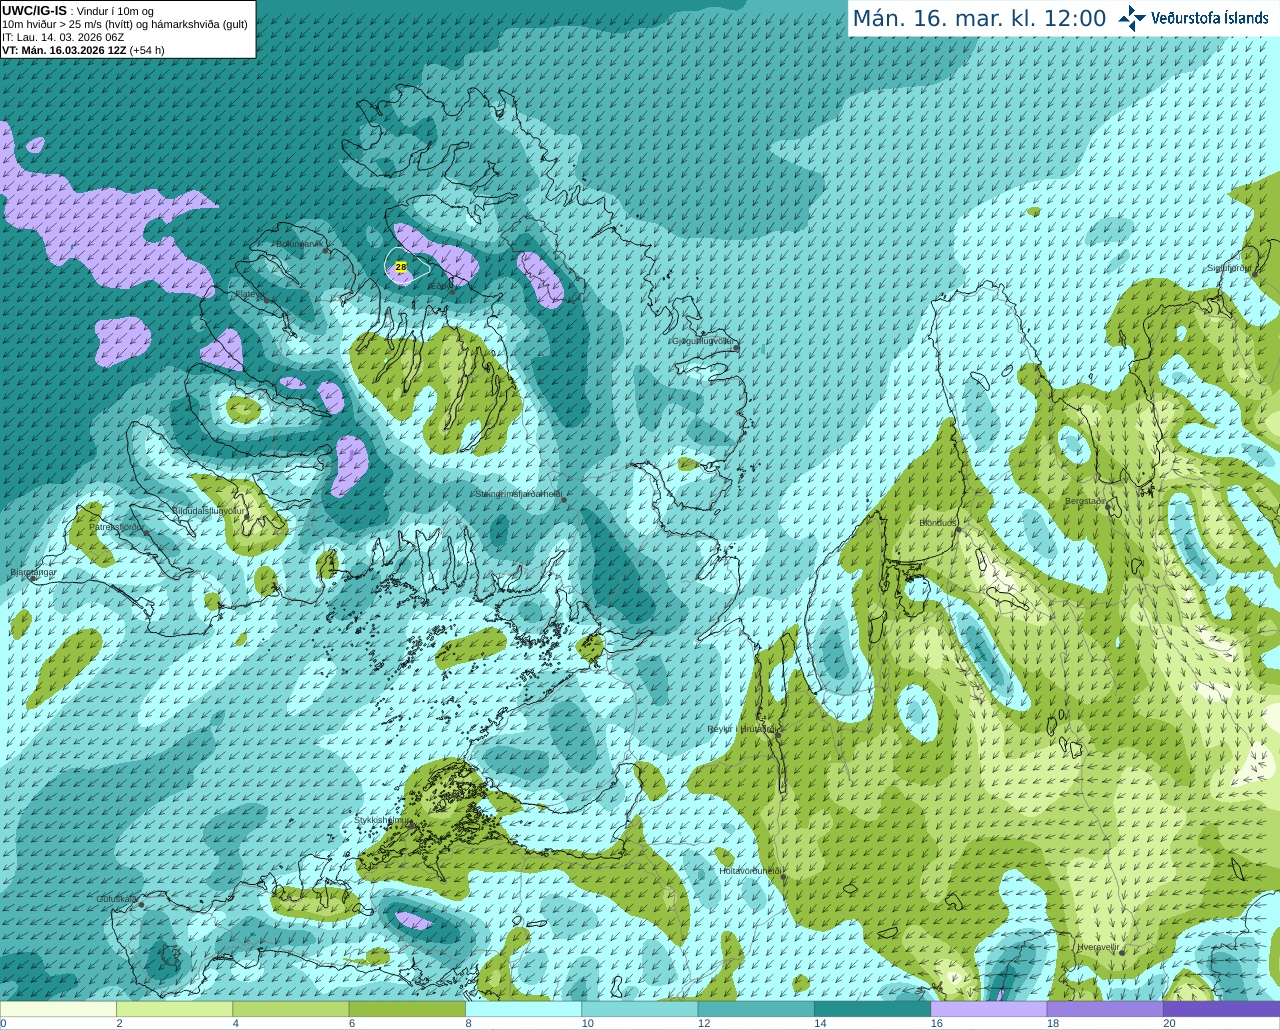Viewport: 1280px width, 1030px height.
Task: Select the Bjargtangar station label
Action: (x=34, y=572)
